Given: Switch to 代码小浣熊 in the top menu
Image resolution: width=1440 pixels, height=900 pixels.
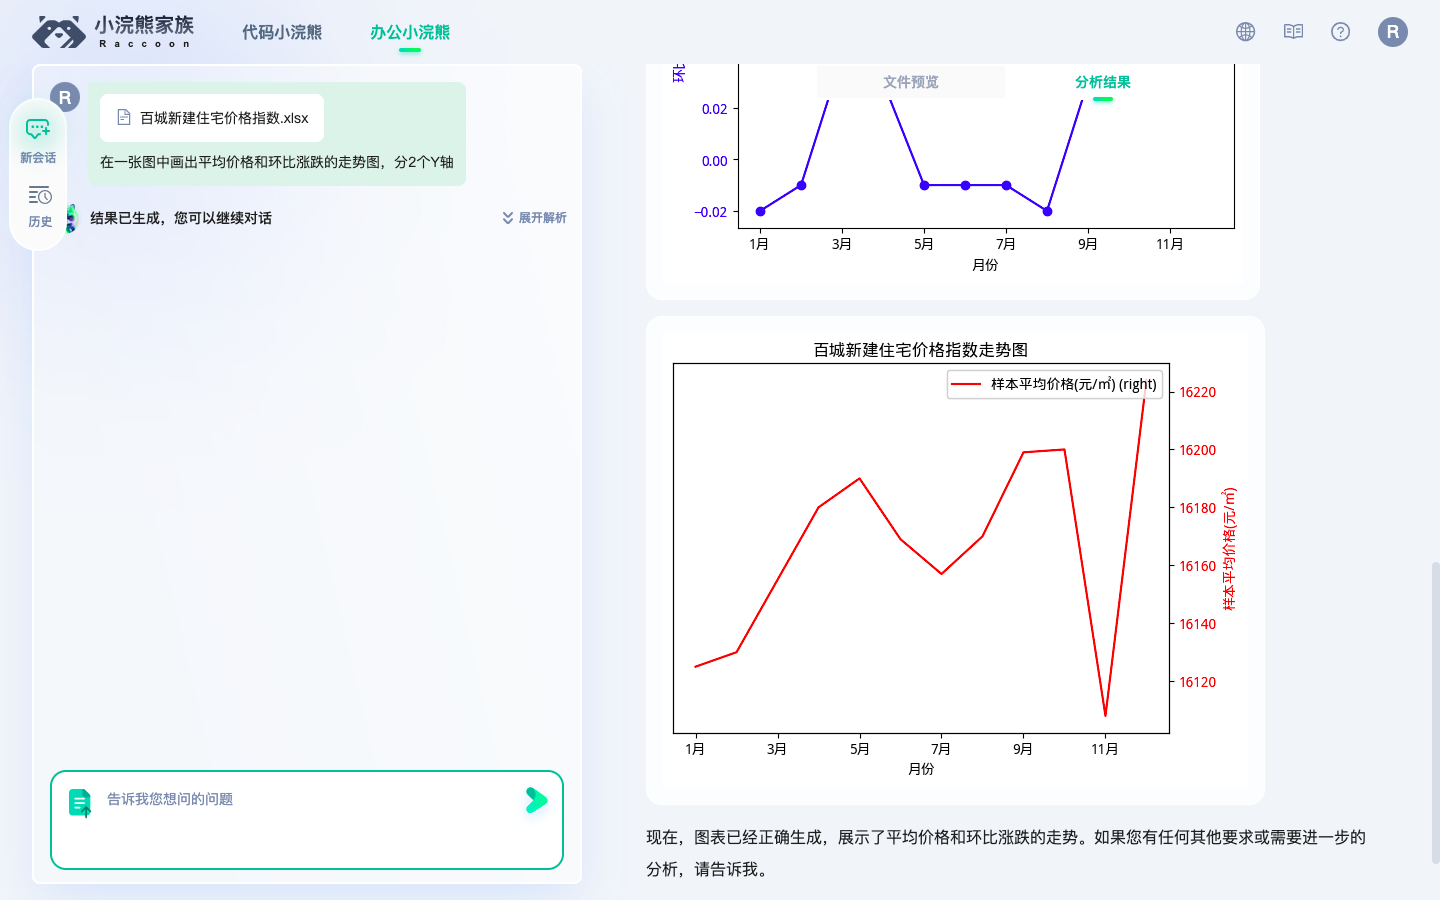Looking at the screenshot, I should pyautogui.click(x=280, y=31).
